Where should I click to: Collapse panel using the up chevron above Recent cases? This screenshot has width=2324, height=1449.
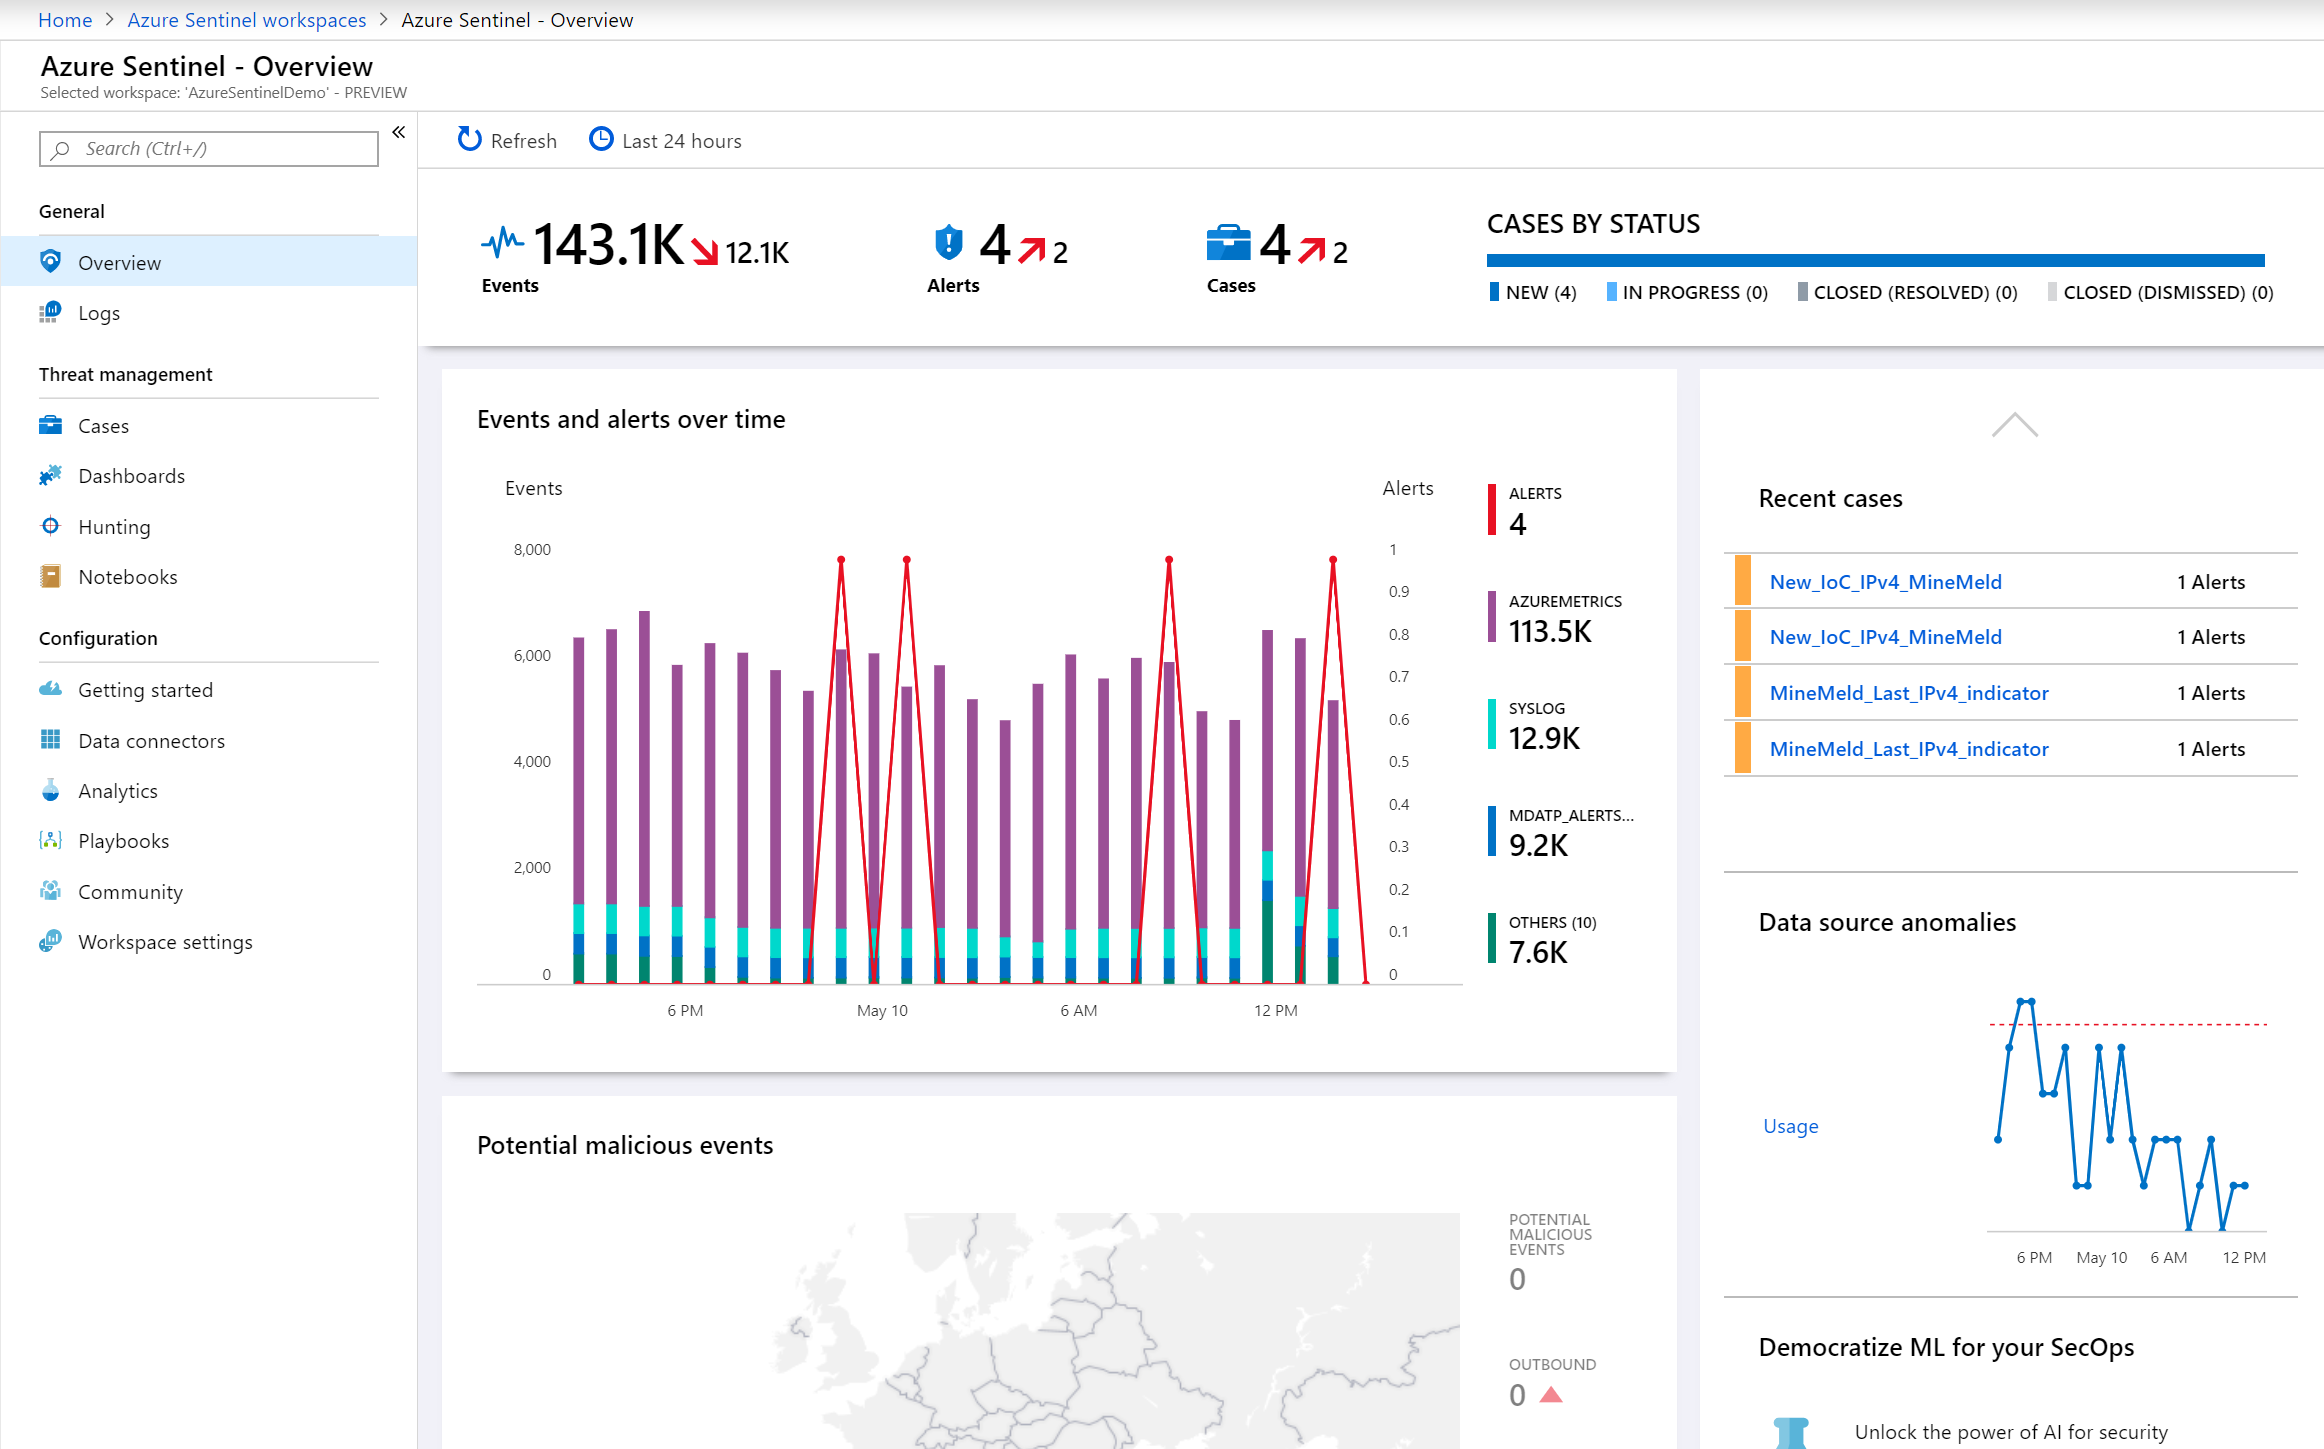2014,425
